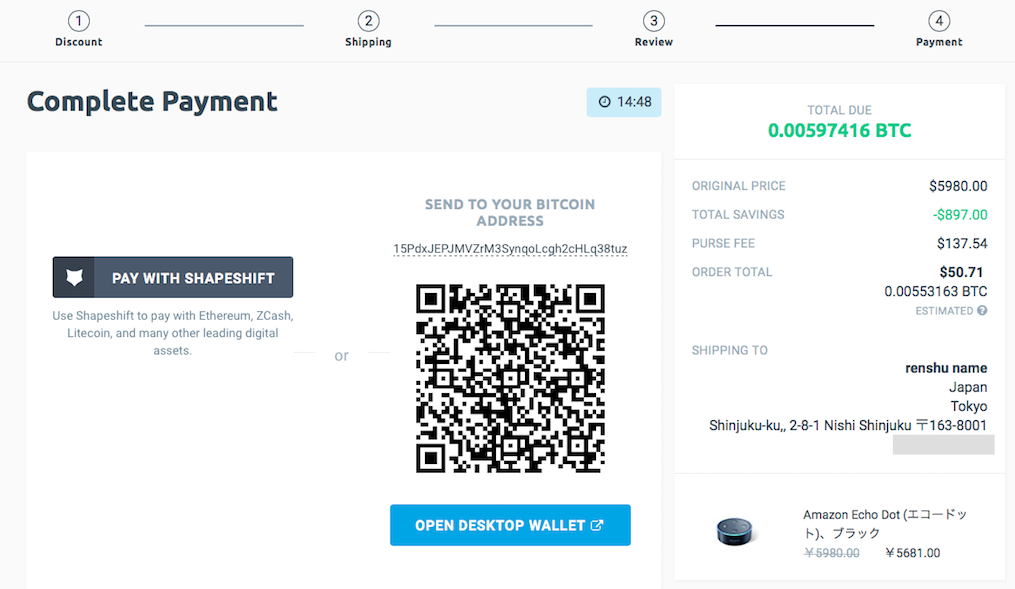Click the 14:48 countdown timer badge
This screenshot has width=1015, height=589.
click(x=624, y=102)
